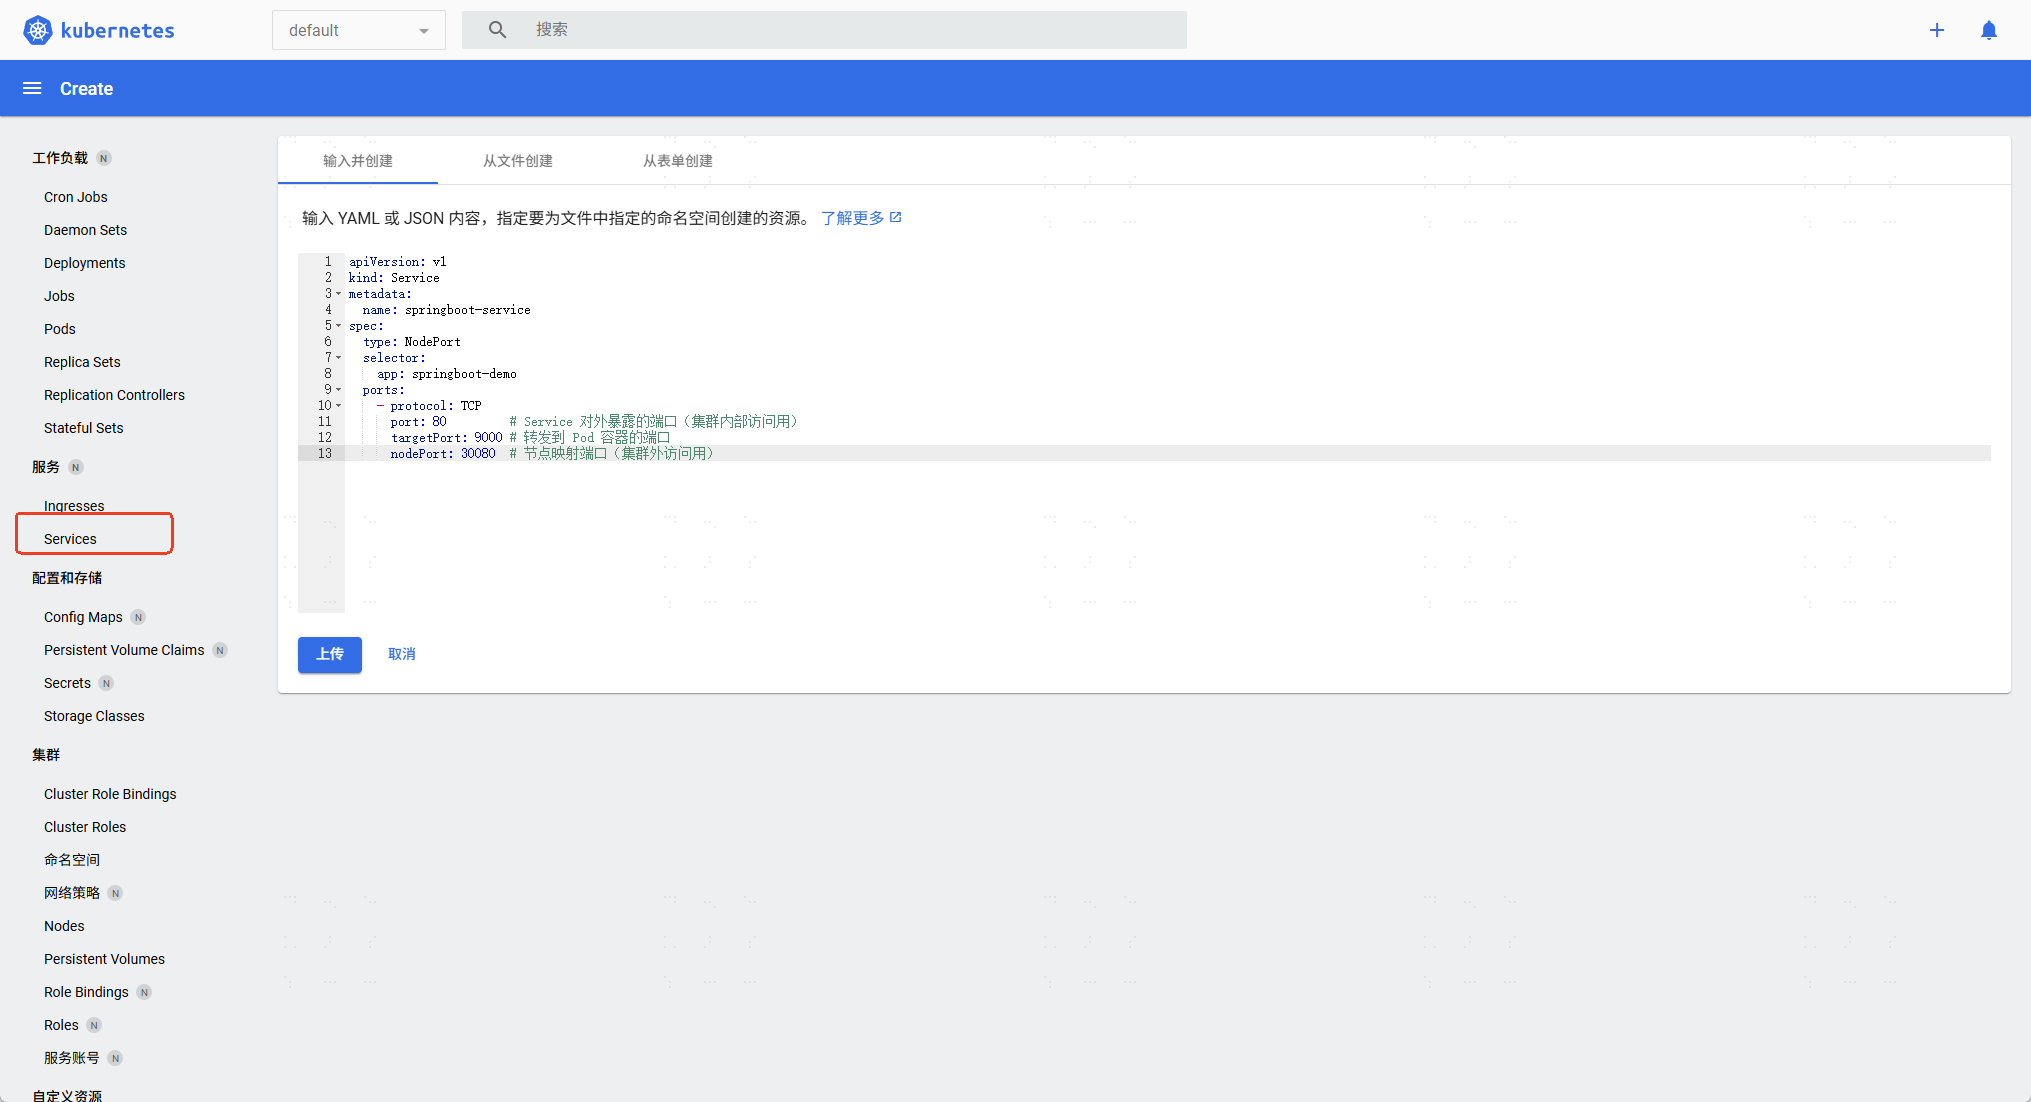Collapse the ports fold arrow on line 9
Image resolution: width=2031 pixels, height=1102 pixels.
pyautogui.click(x=338, y=390)
